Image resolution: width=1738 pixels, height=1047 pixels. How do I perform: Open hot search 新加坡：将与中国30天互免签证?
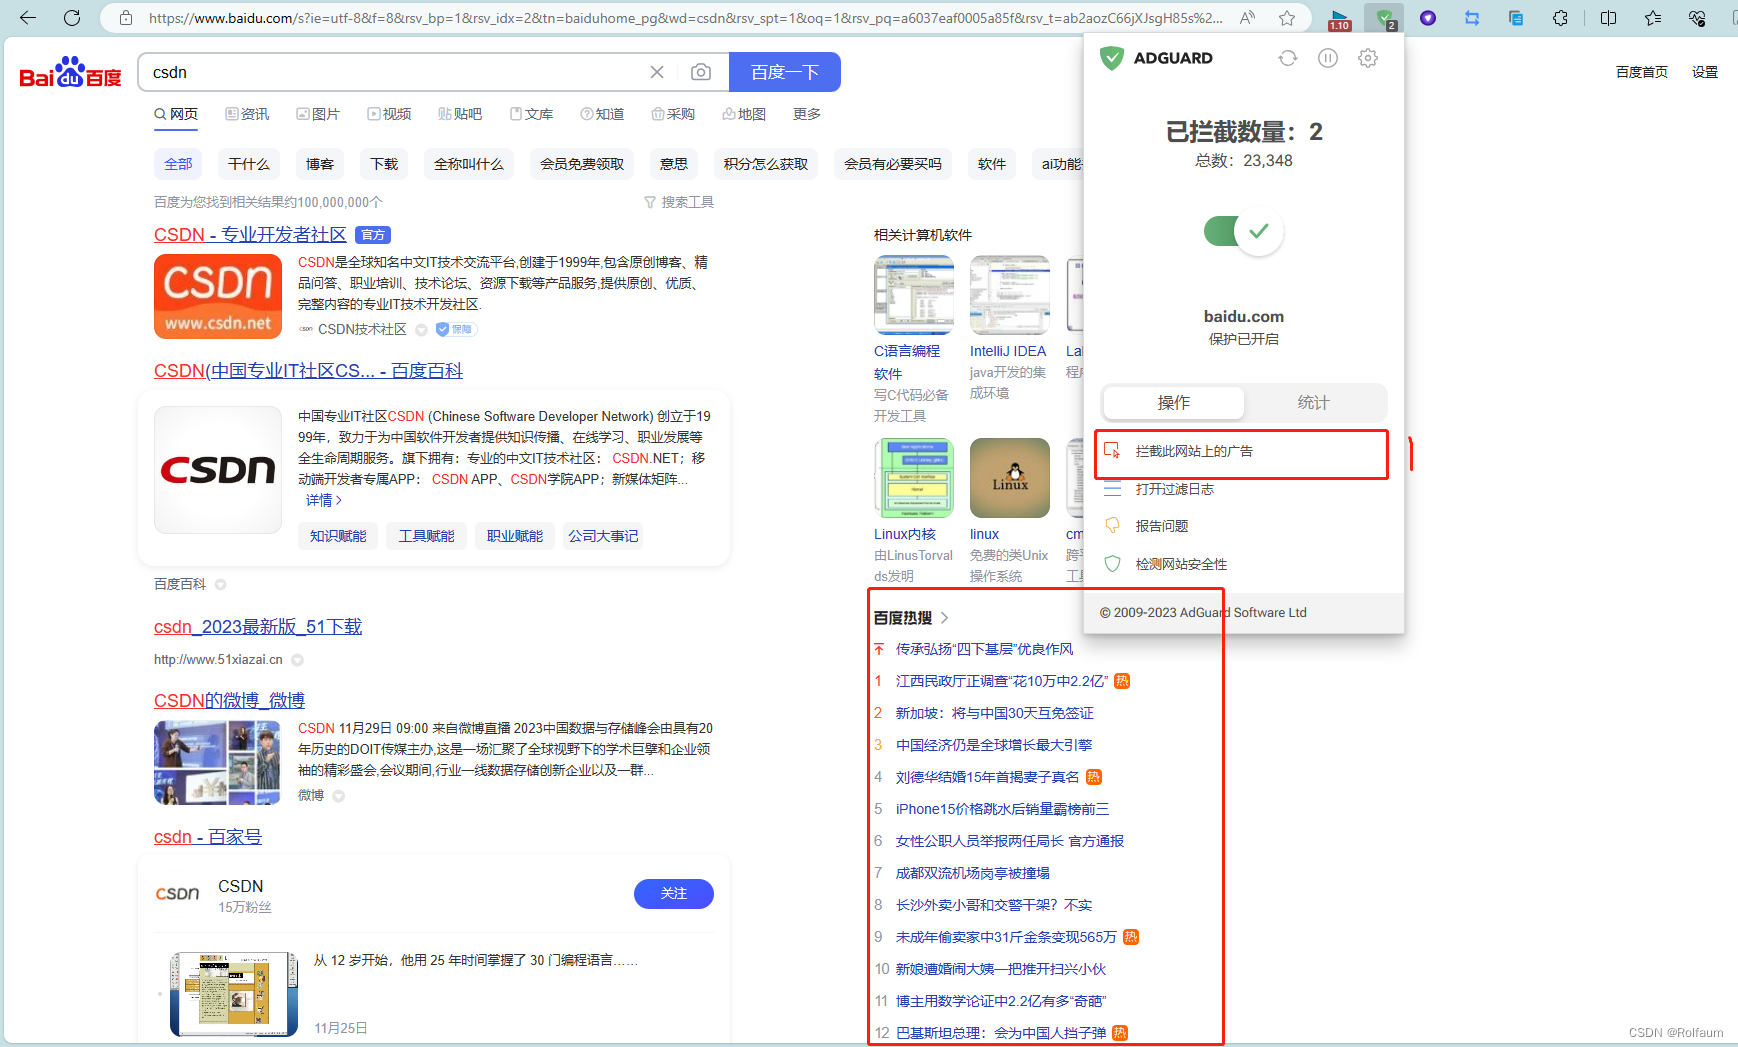coord(995,713)
